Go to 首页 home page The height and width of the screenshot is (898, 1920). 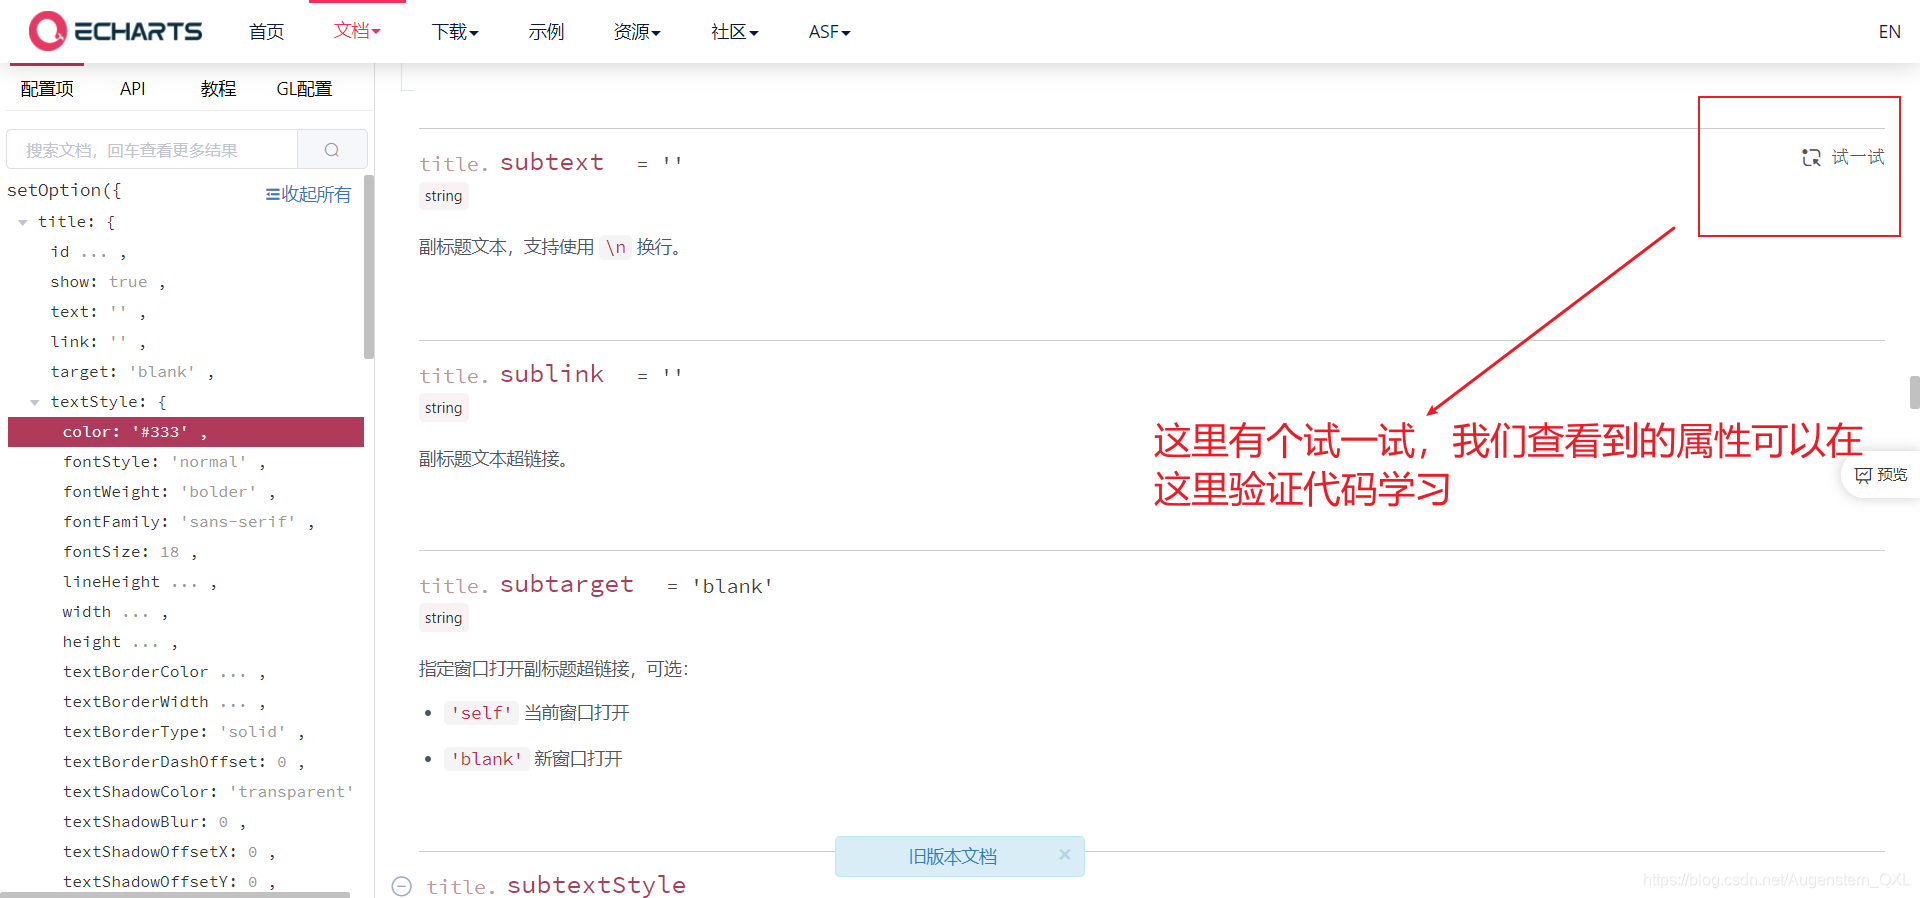[266, 32]
